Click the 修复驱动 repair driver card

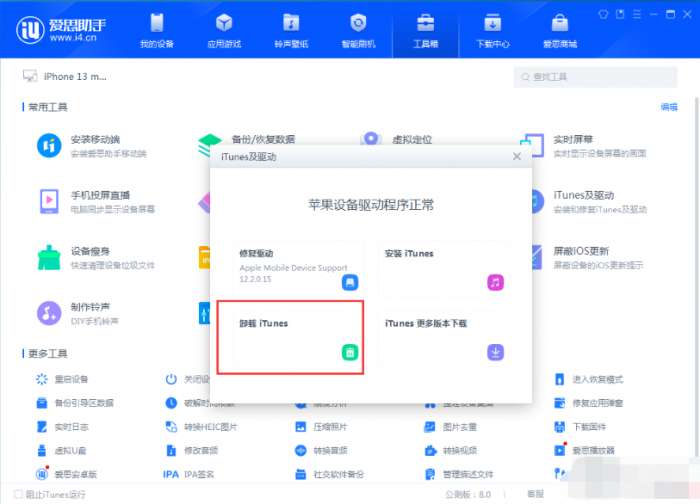[297, 269]
